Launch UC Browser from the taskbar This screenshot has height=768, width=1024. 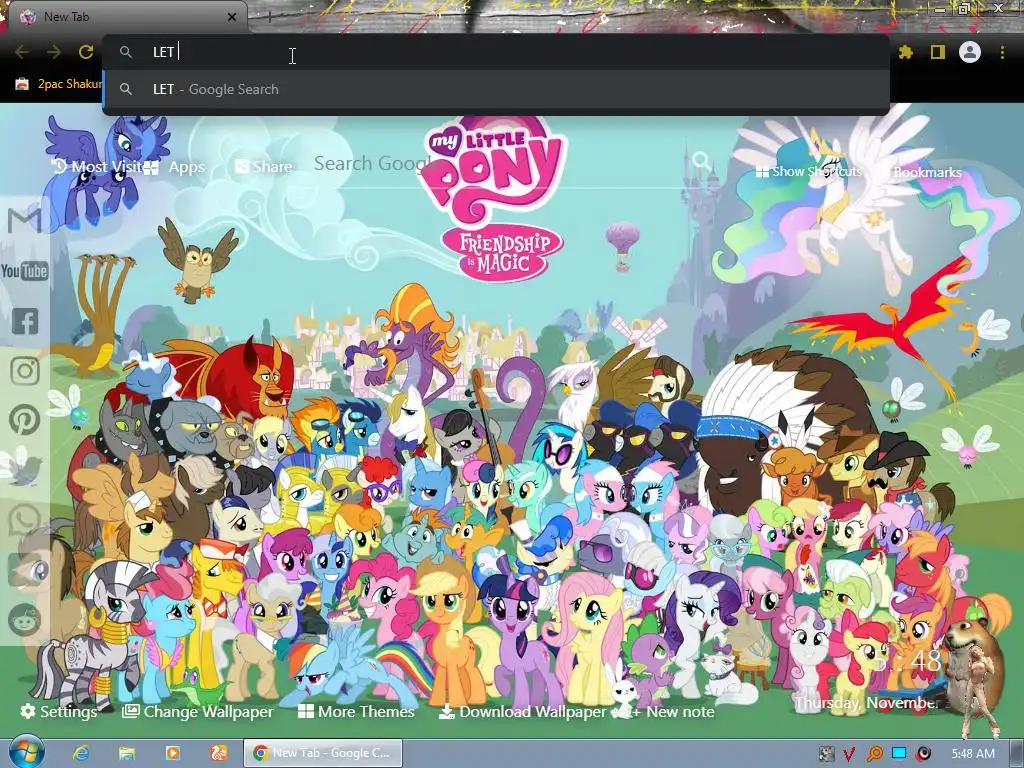click(218, 753)
